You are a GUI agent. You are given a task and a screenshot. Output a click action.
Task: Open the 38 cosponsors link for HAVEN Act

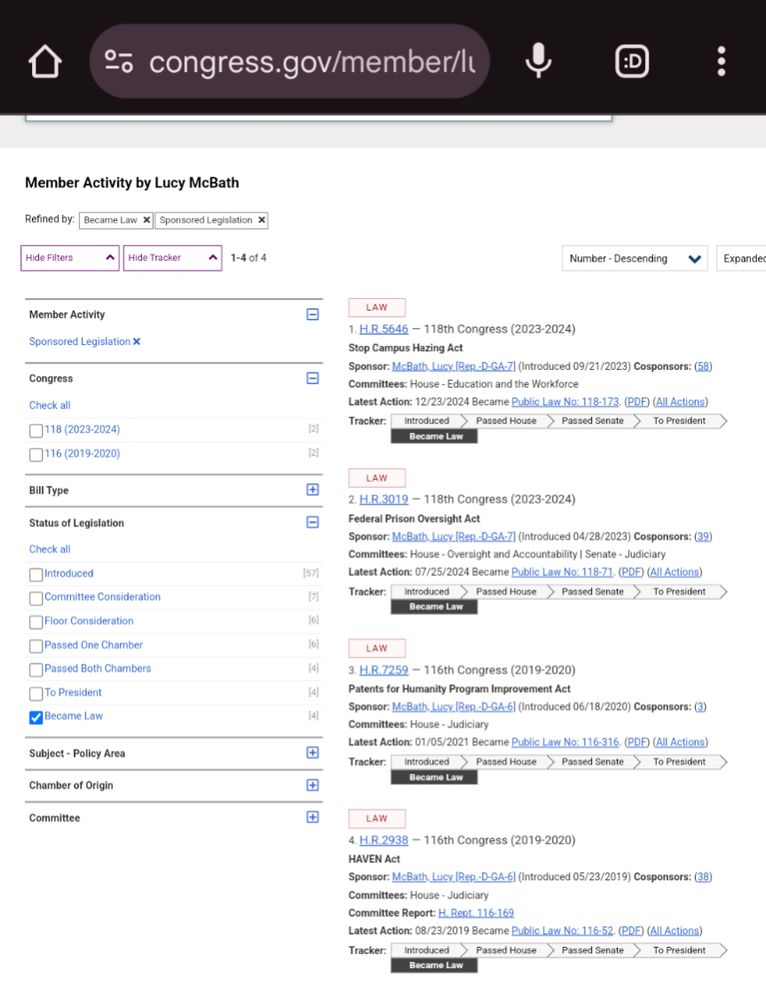[703, 877]
